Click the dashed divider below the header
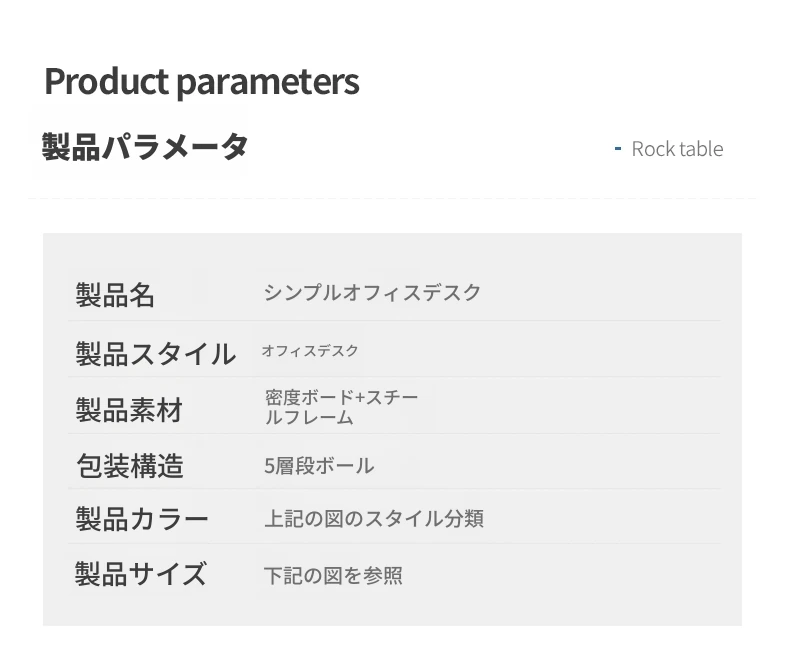This screenshot has width=790, height=649. click(392, 199)
